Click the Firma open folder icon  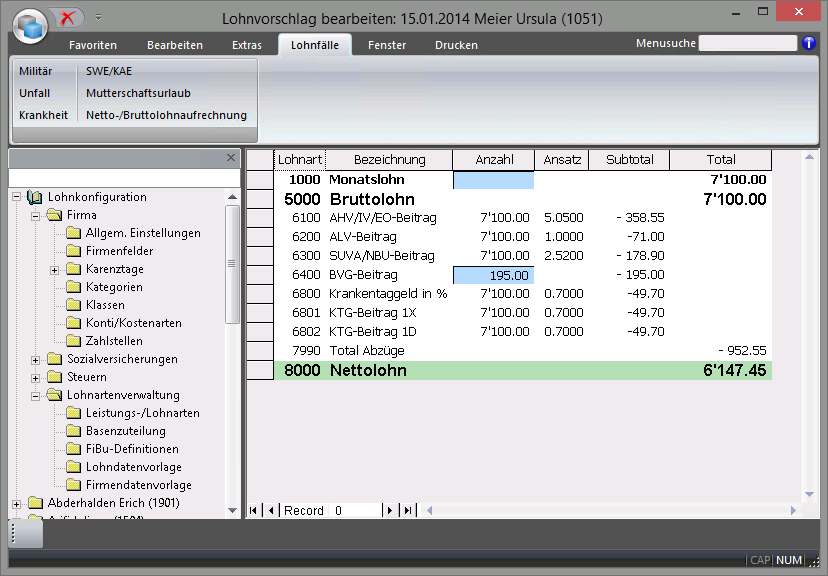coord(54,215)
